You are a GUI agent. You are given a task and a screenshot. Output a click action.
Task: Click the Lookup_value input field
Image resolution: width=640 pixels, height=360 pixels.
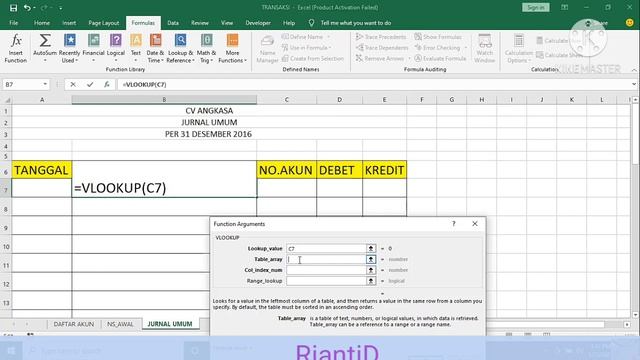(x=326, y=248)
